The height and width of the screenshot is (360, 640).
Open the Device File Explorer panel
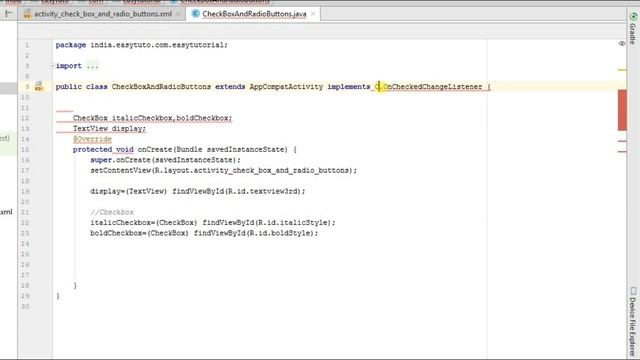click(632, 327)
